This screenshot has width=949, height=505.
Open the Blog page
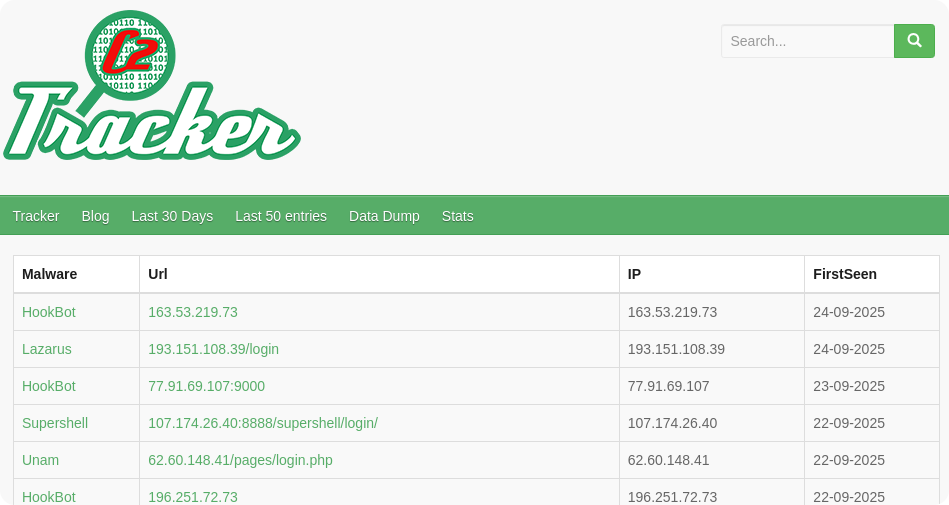point(95,216)
